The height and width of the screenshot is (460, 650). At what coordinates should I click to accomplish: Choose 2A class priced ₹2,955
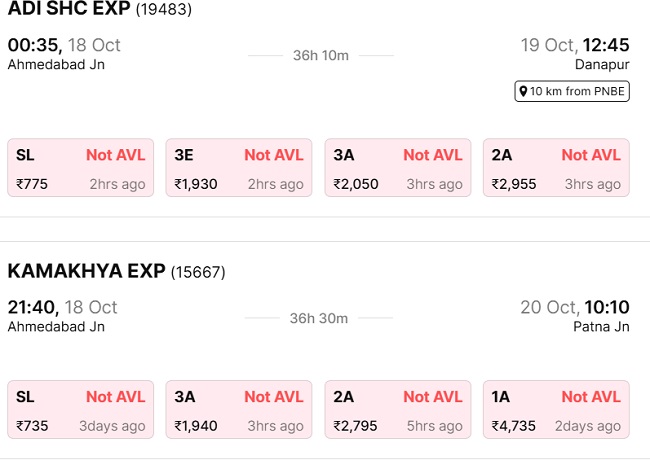556,168
